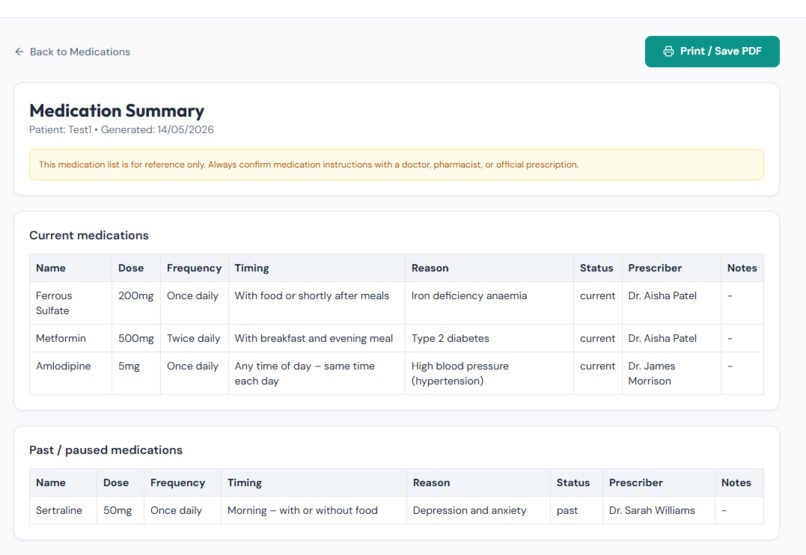Click the Depression and anxiety reason cell
Viewport: 806px width, 555px height.
pos(478,510)
